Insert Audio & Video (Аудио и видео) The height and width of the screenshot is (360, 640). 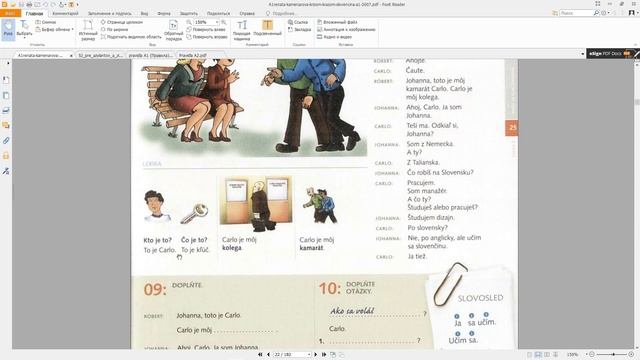pos(334,37)
